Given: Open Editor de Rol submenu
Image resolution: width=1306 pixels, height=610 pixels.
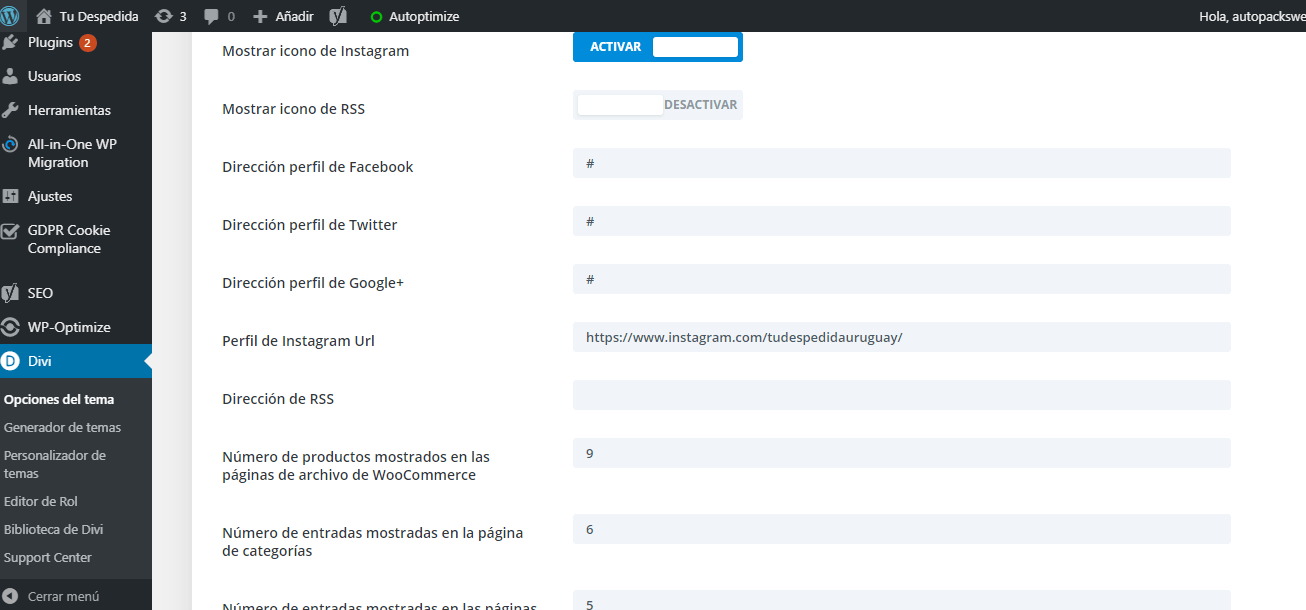Looking at the screenshot, I should 41,501.
